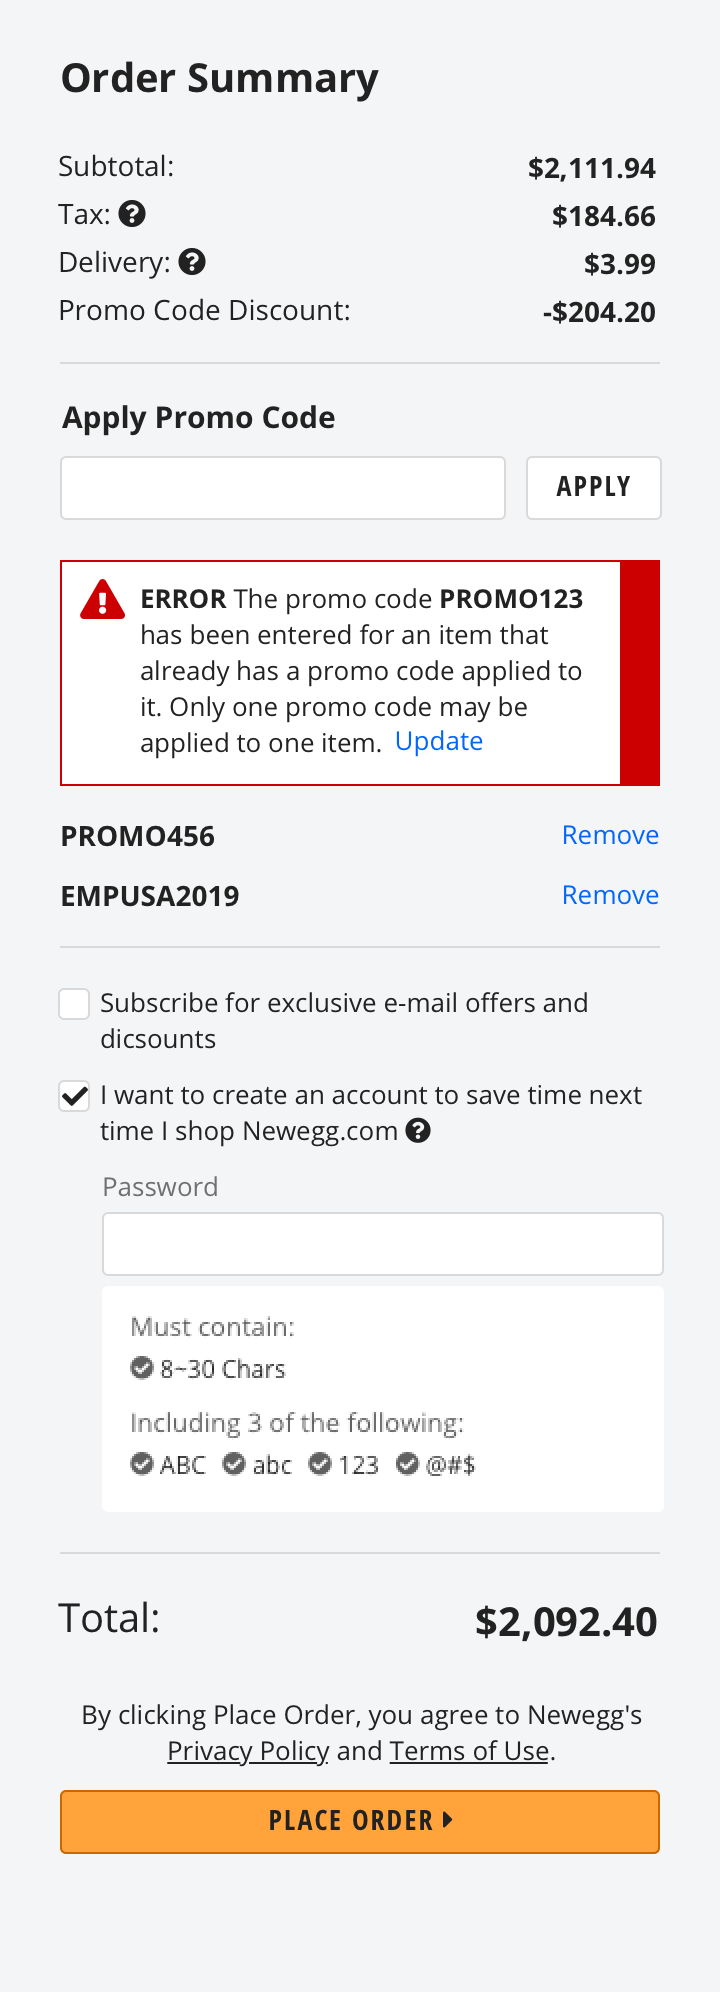Click the red error warning triangle icon

click(102, 600)
